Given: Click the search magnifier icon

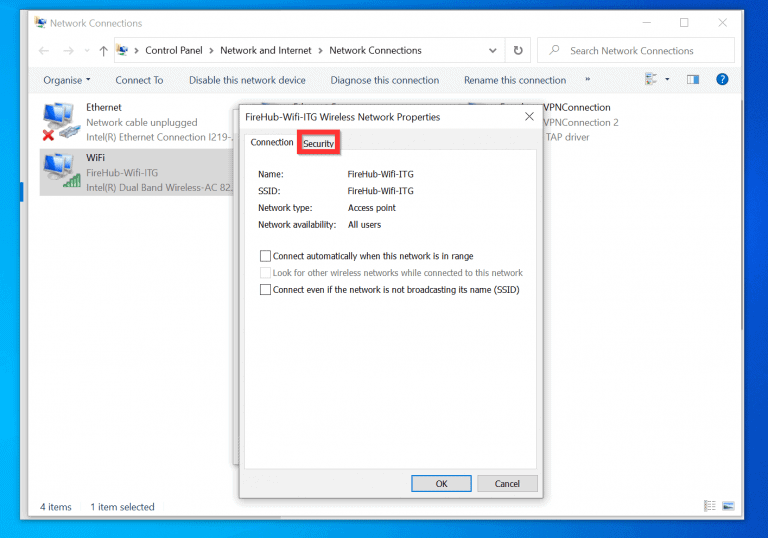Looking at the screenshot, I should (554, 50).
